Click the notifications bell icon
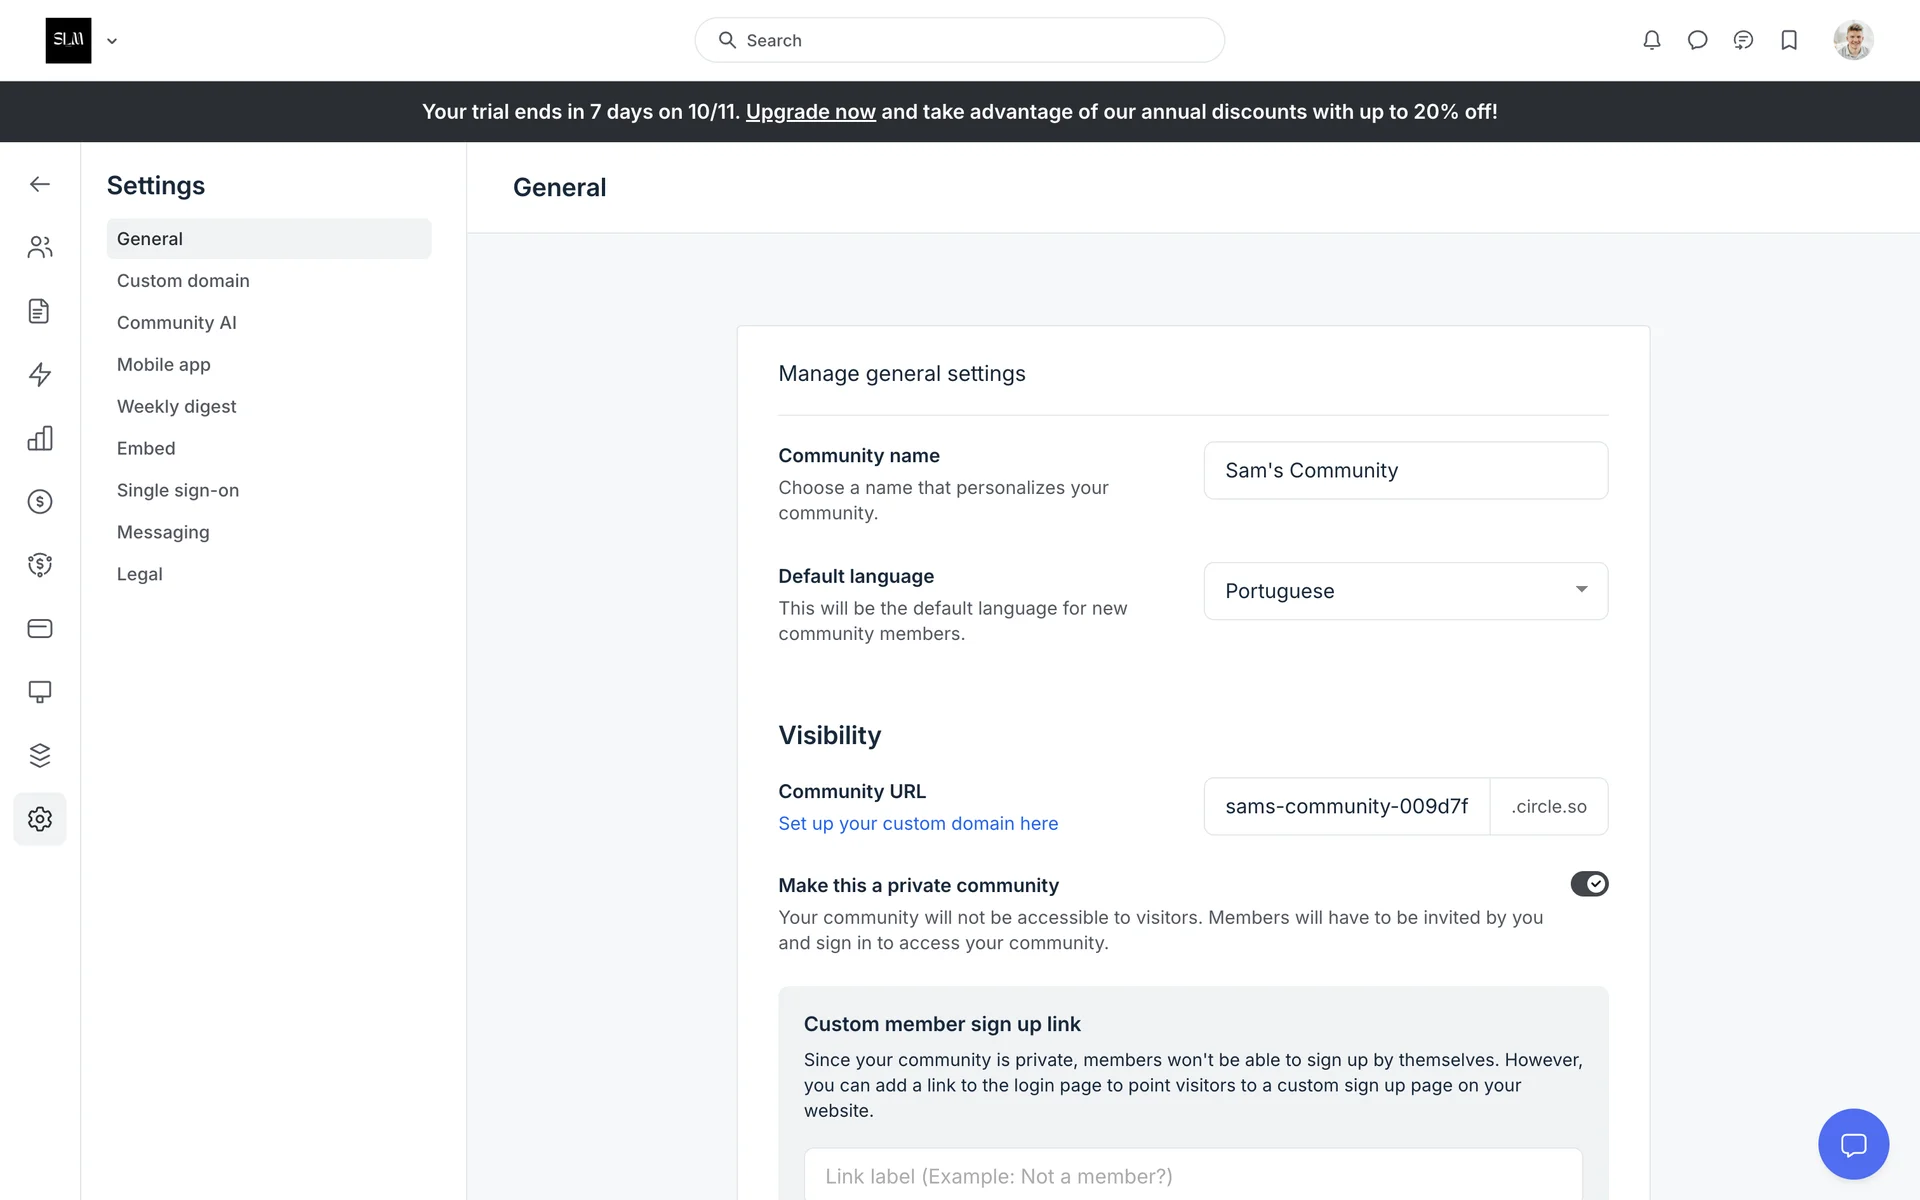Image resolution: width=1920 pixels, height=1200 pixels. point(1652,40)
